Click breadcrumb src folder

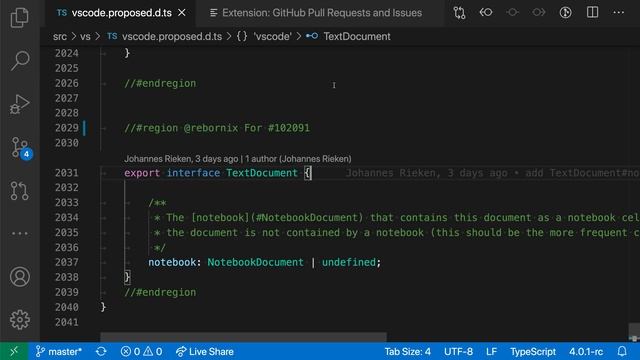pos(60,36)
